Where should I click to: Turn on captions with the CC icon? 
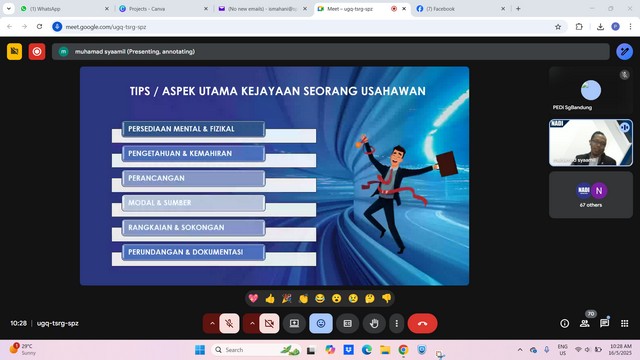pyautogui.click(x=347, y=323)
